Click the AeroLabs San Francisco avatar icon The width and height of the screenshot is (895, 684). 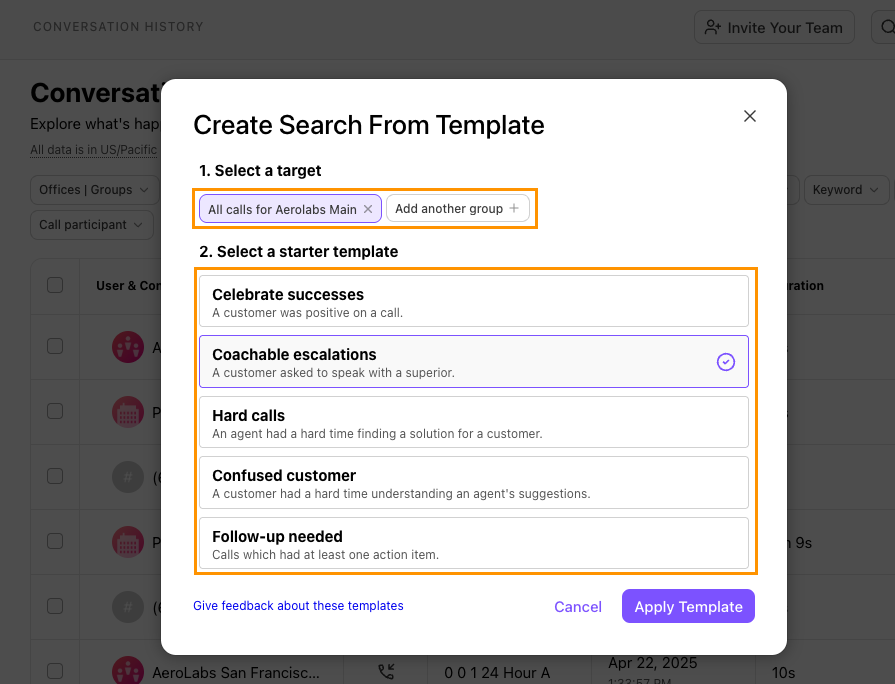(128, 671)
